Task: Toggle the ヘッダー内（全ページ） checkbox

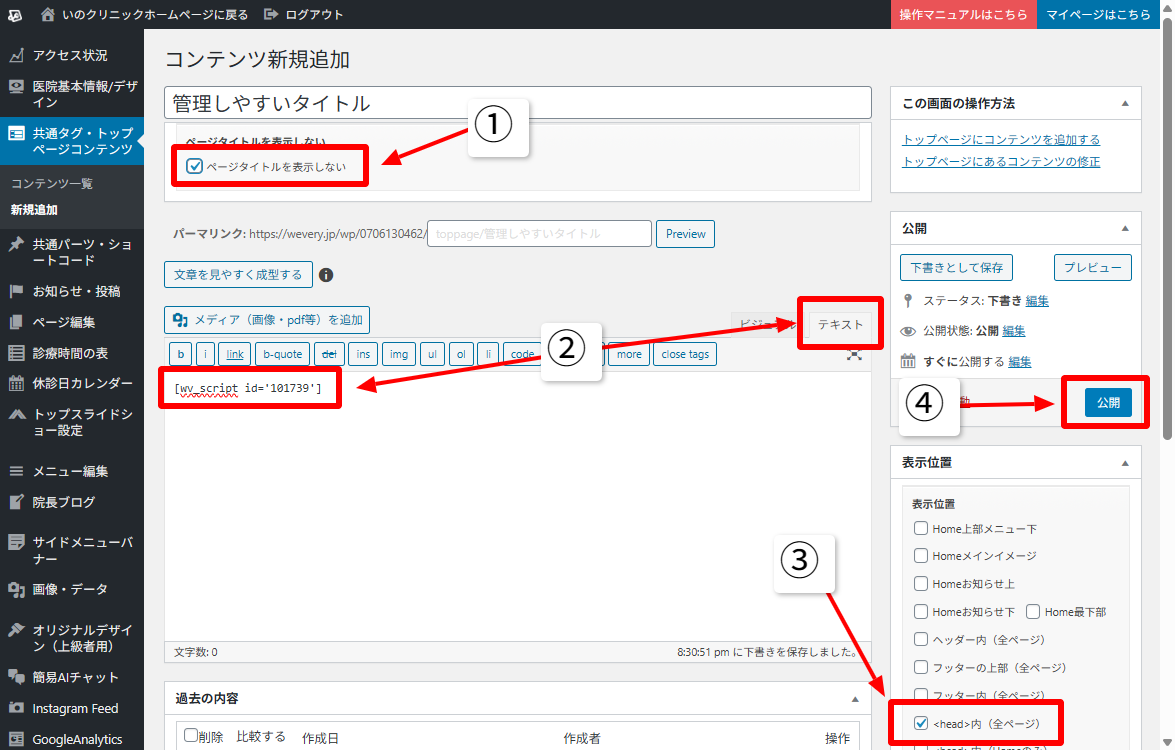Action: click(921, 639)
